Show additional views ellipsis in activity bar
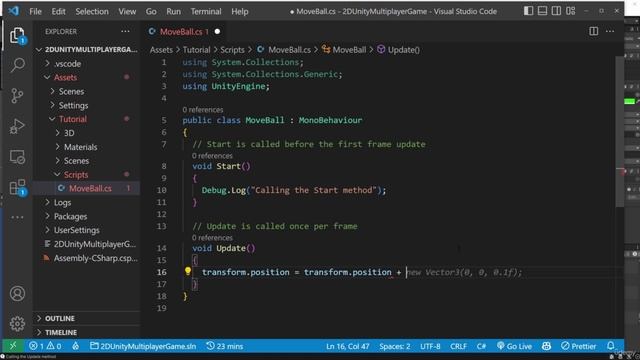 17,217
